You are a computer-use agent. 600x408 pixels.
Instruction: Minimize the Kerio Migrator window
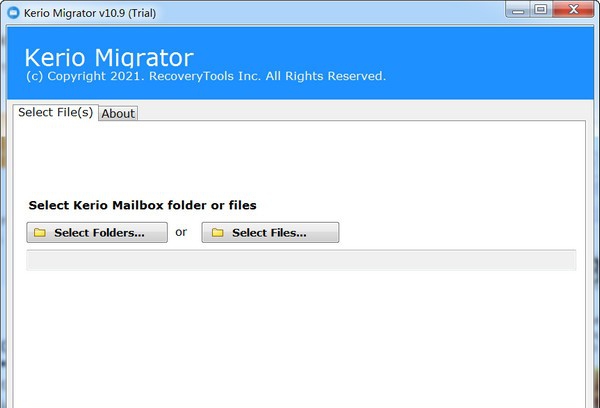(x=518, y=10)
